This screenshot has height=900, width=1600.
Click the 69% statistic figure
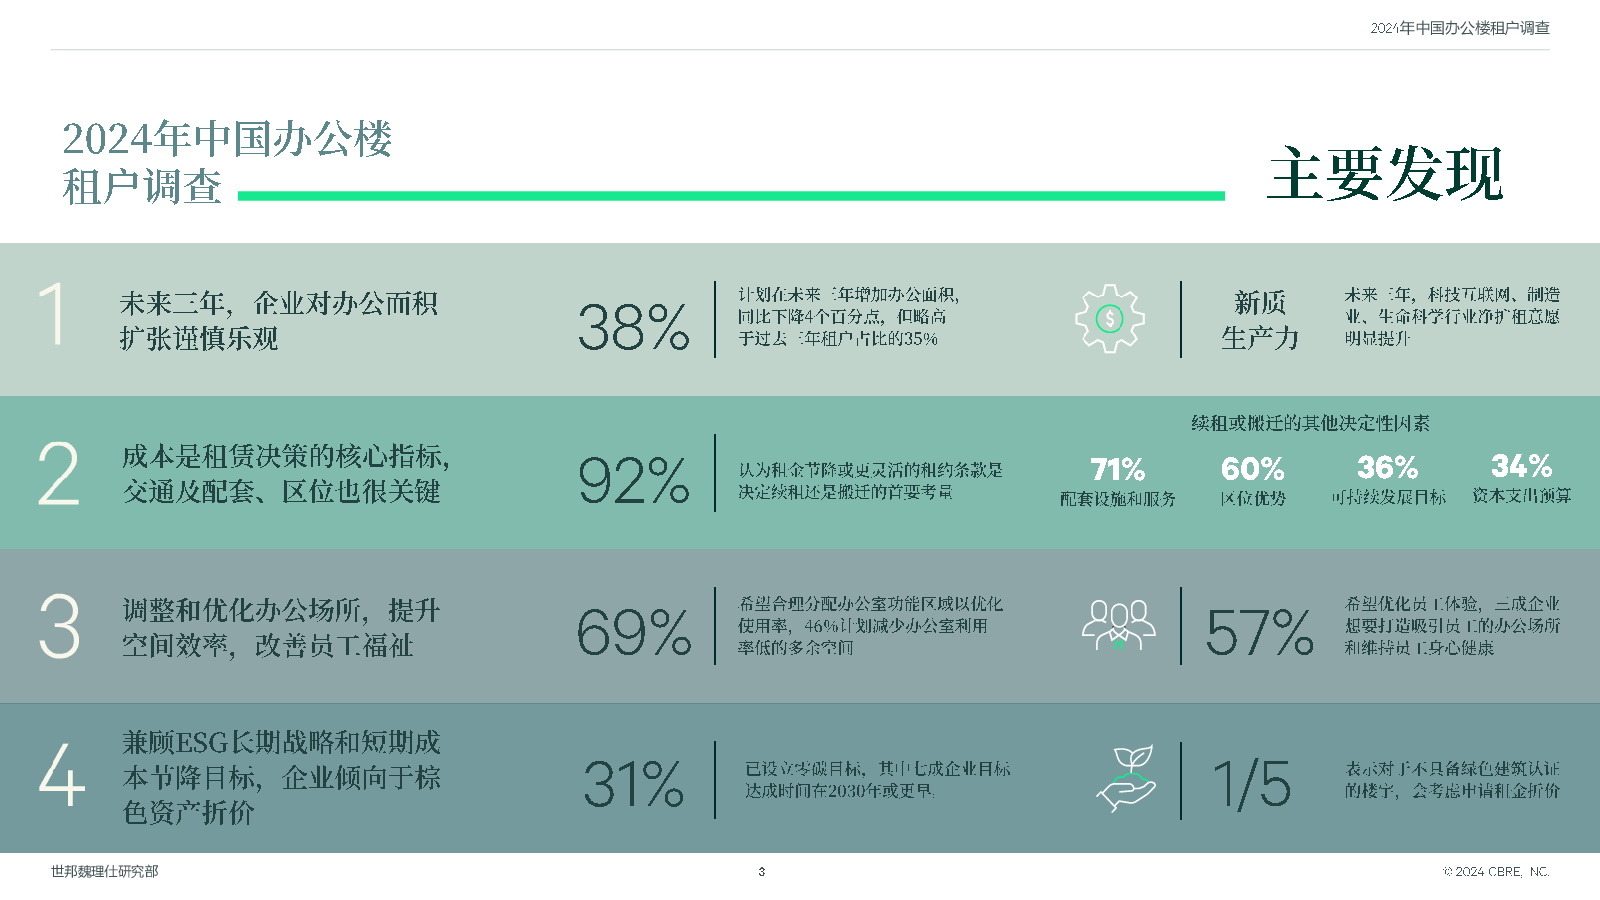[x=634, y=632]
